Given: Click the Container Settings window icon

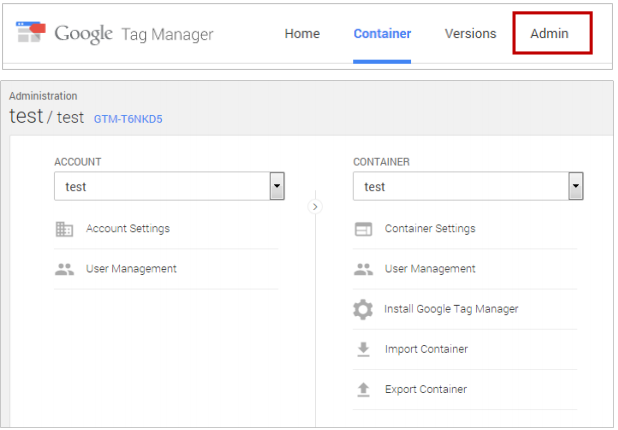Looking at the screenshot, I should click(x=363, y=229).
